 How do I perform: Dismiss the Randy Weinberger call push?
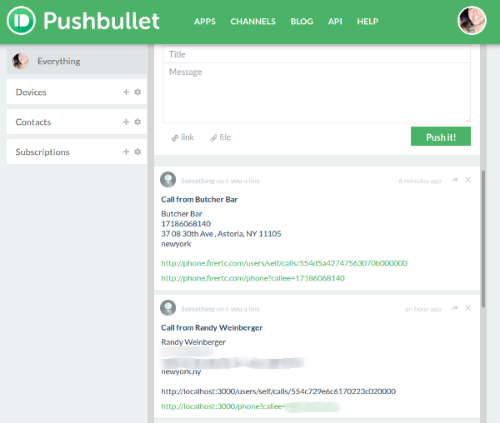[x=468, y=308]
